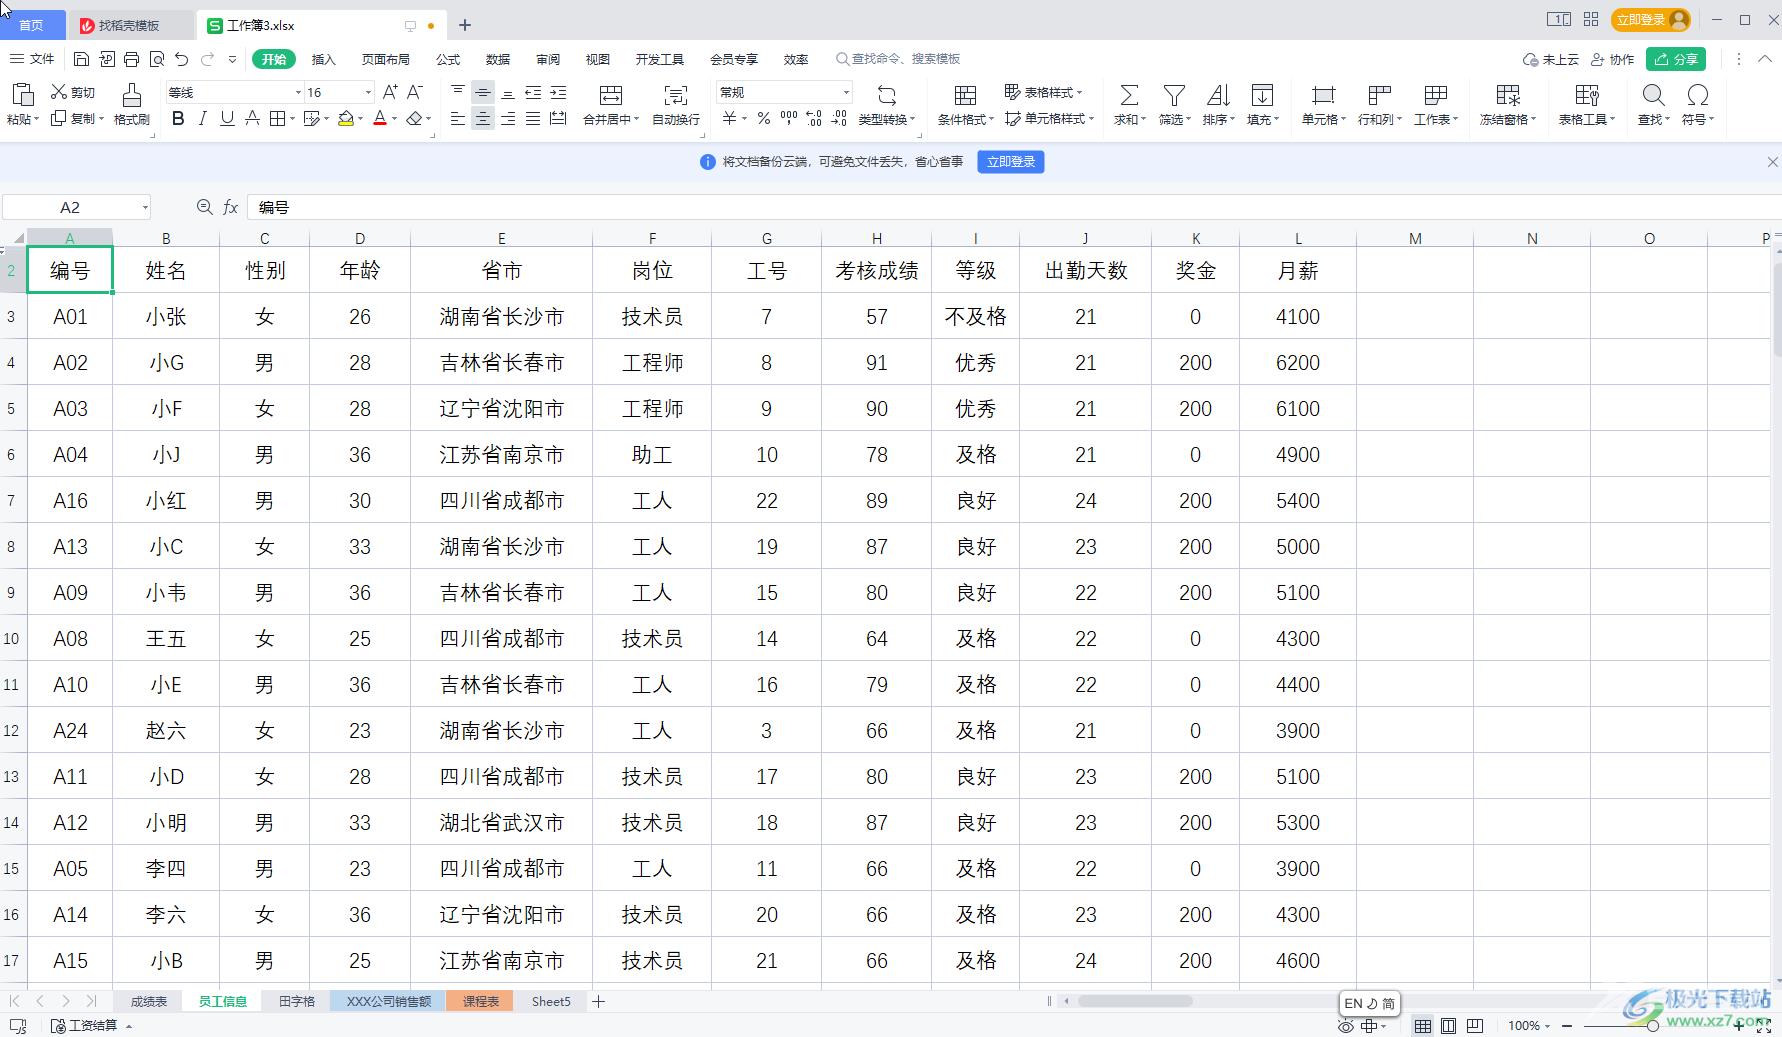
Task: Open the fill color swatch (yellow bucket)
Action: (x=346, y=119)
